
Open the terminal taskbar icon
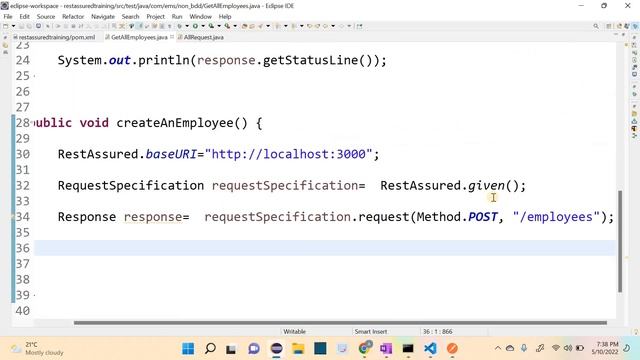[x=408, y=349]
